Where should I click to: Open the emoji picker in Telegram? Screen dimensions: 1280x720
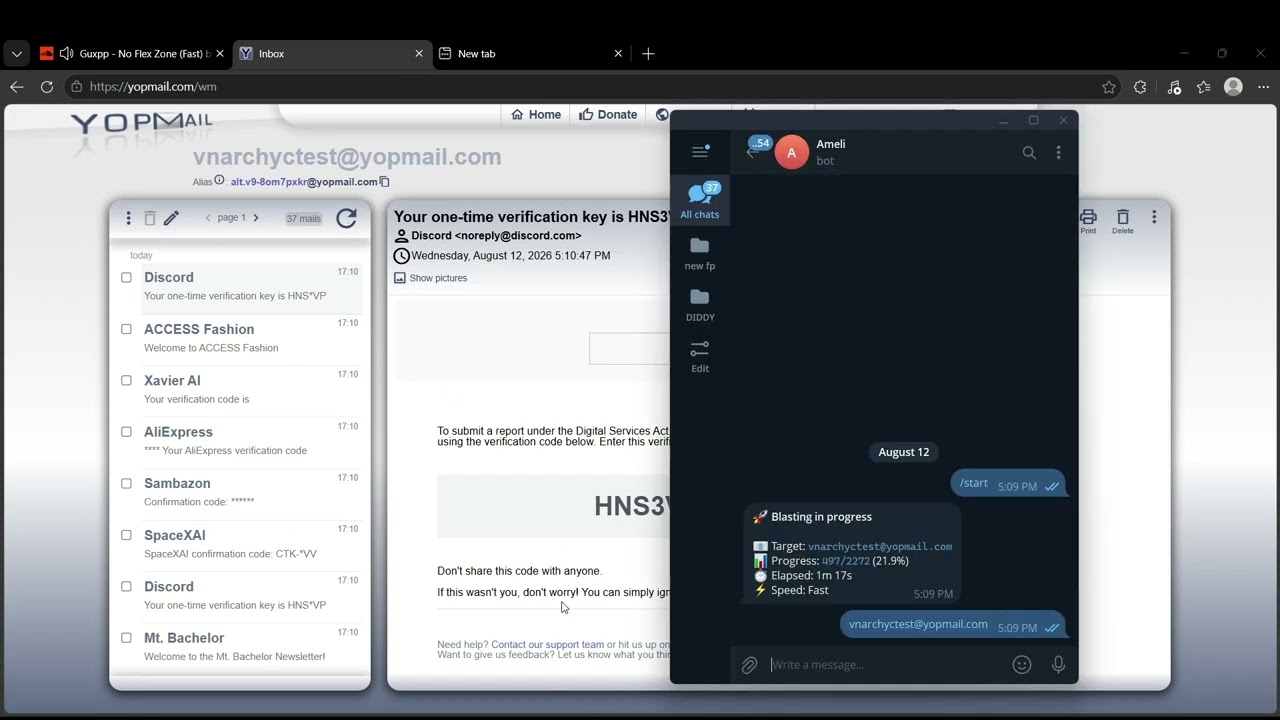pyautogui.click(x=1022, y=665)
